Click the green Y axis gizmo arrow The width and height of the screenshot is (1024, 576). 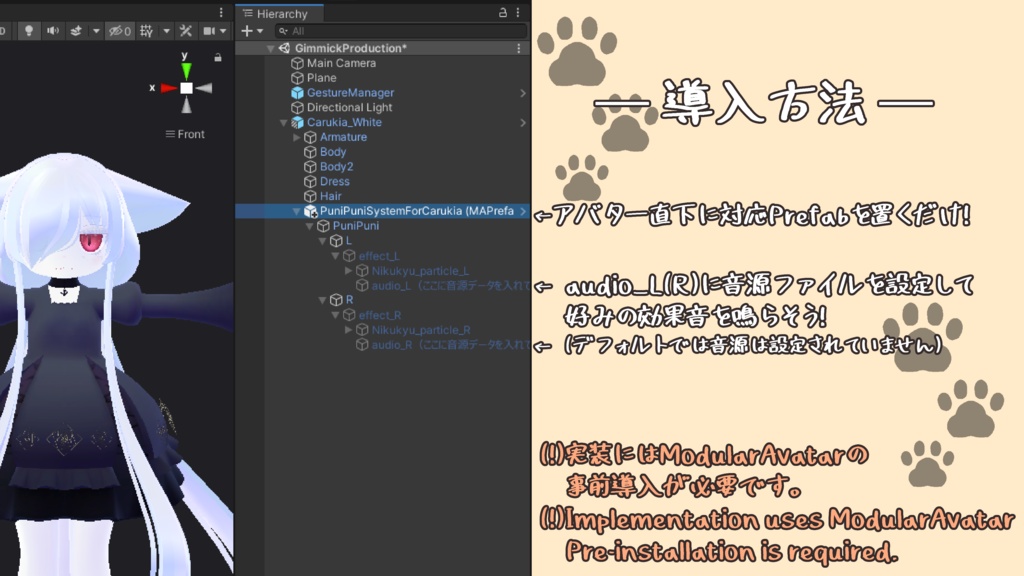click(186, 71)
